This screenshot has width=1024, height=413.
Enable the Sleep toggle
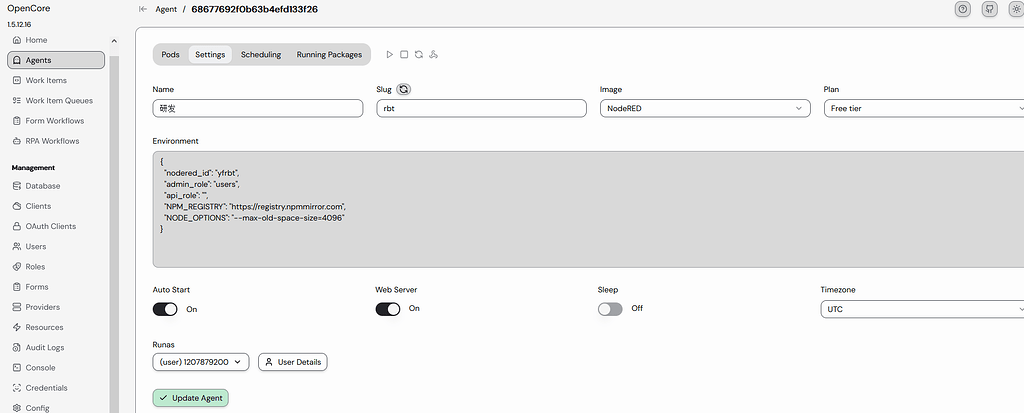[x=610, y=309]
